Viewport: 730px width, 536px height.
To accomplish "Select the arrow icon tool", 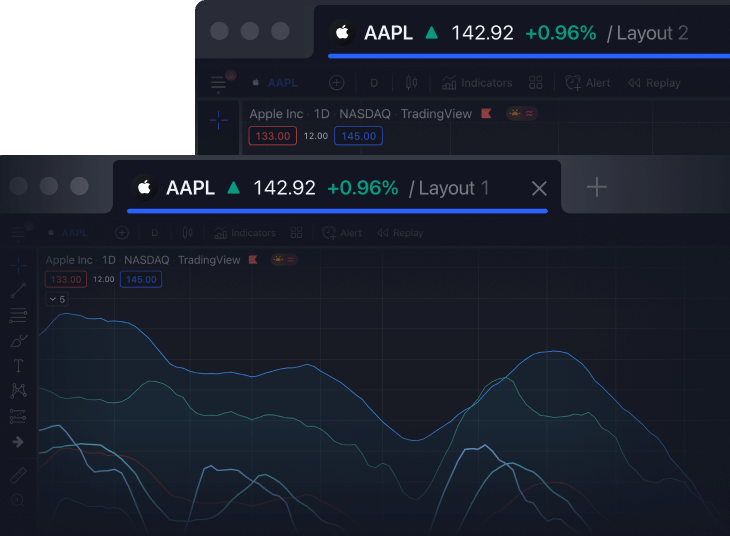I will pyautogui.click(x=18, y=441).
